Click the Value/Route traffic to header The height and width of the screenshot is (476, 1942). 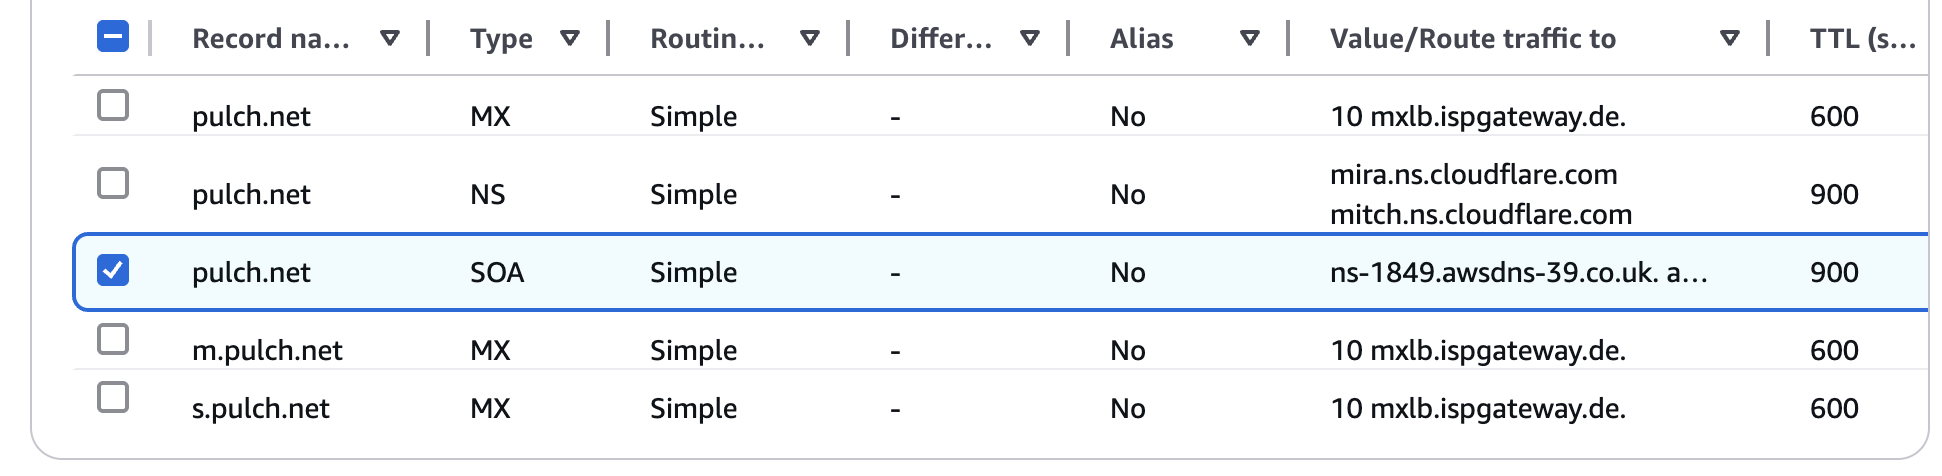[x=1472, y=39]
